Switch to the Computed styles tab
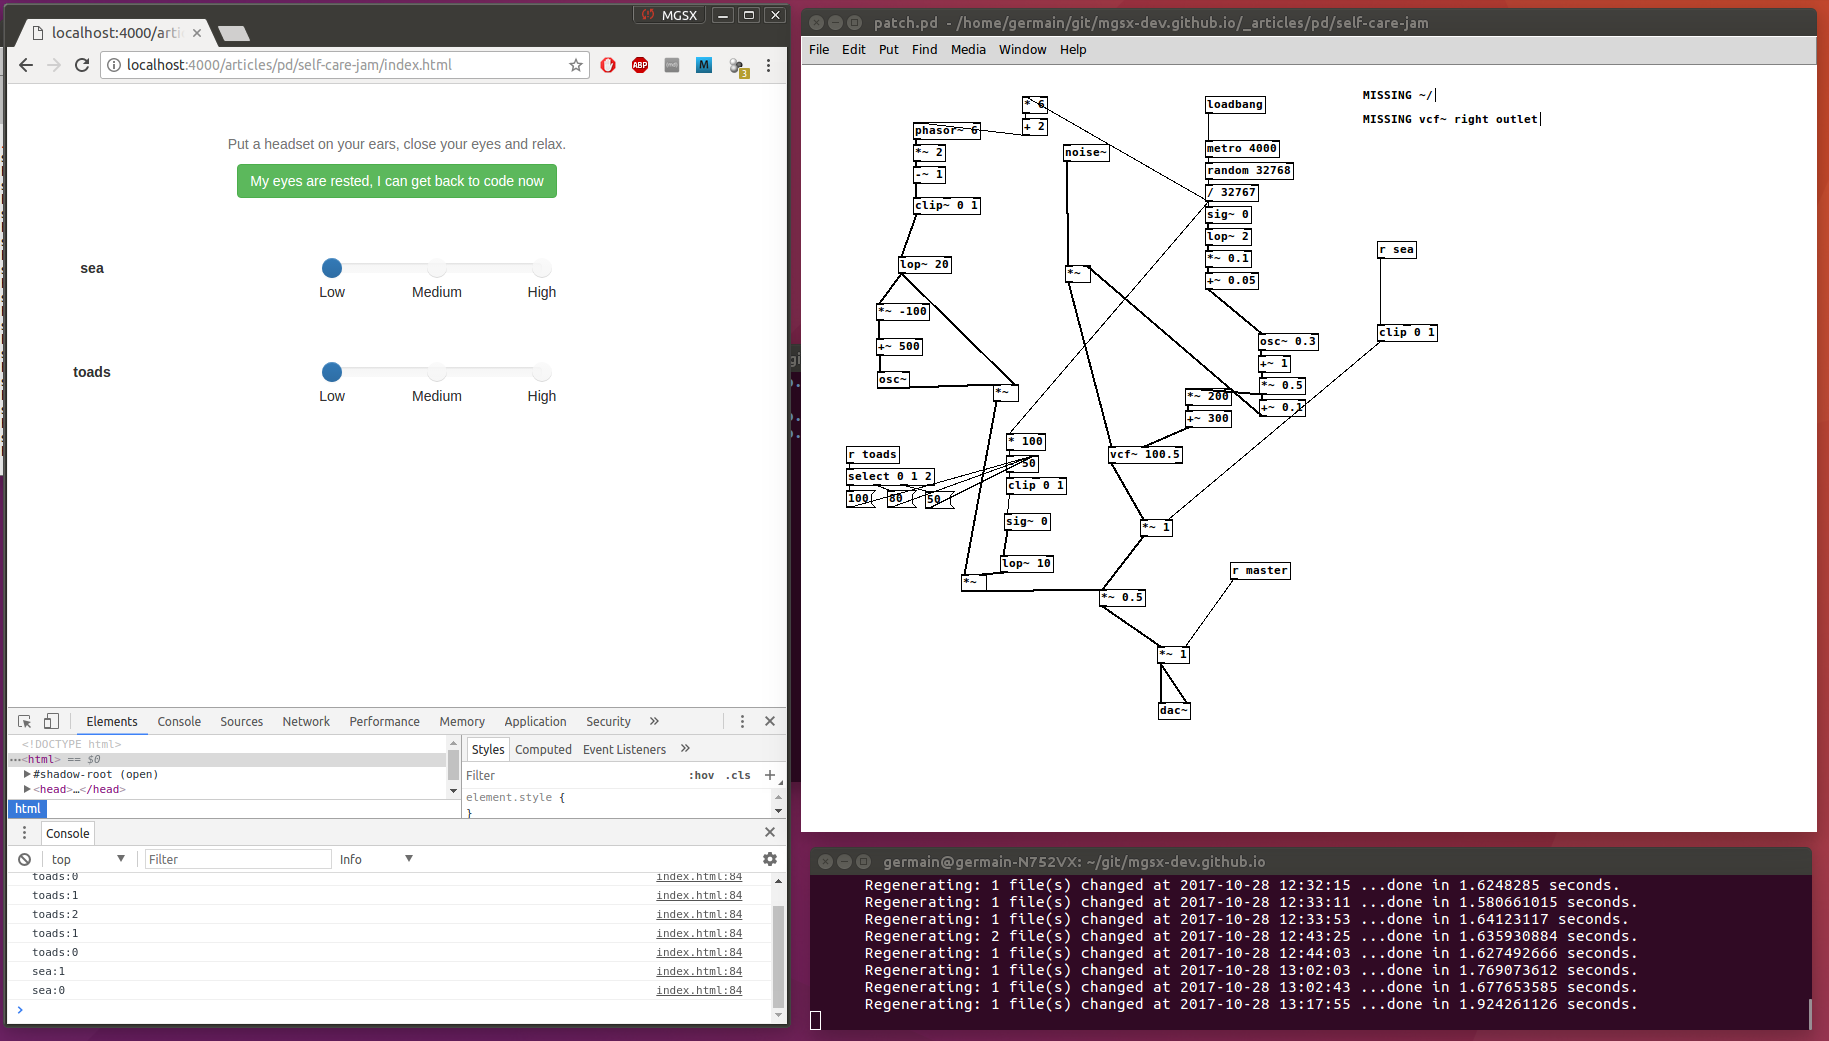Screen dimensions: 1829x1041 click(543, 749)
